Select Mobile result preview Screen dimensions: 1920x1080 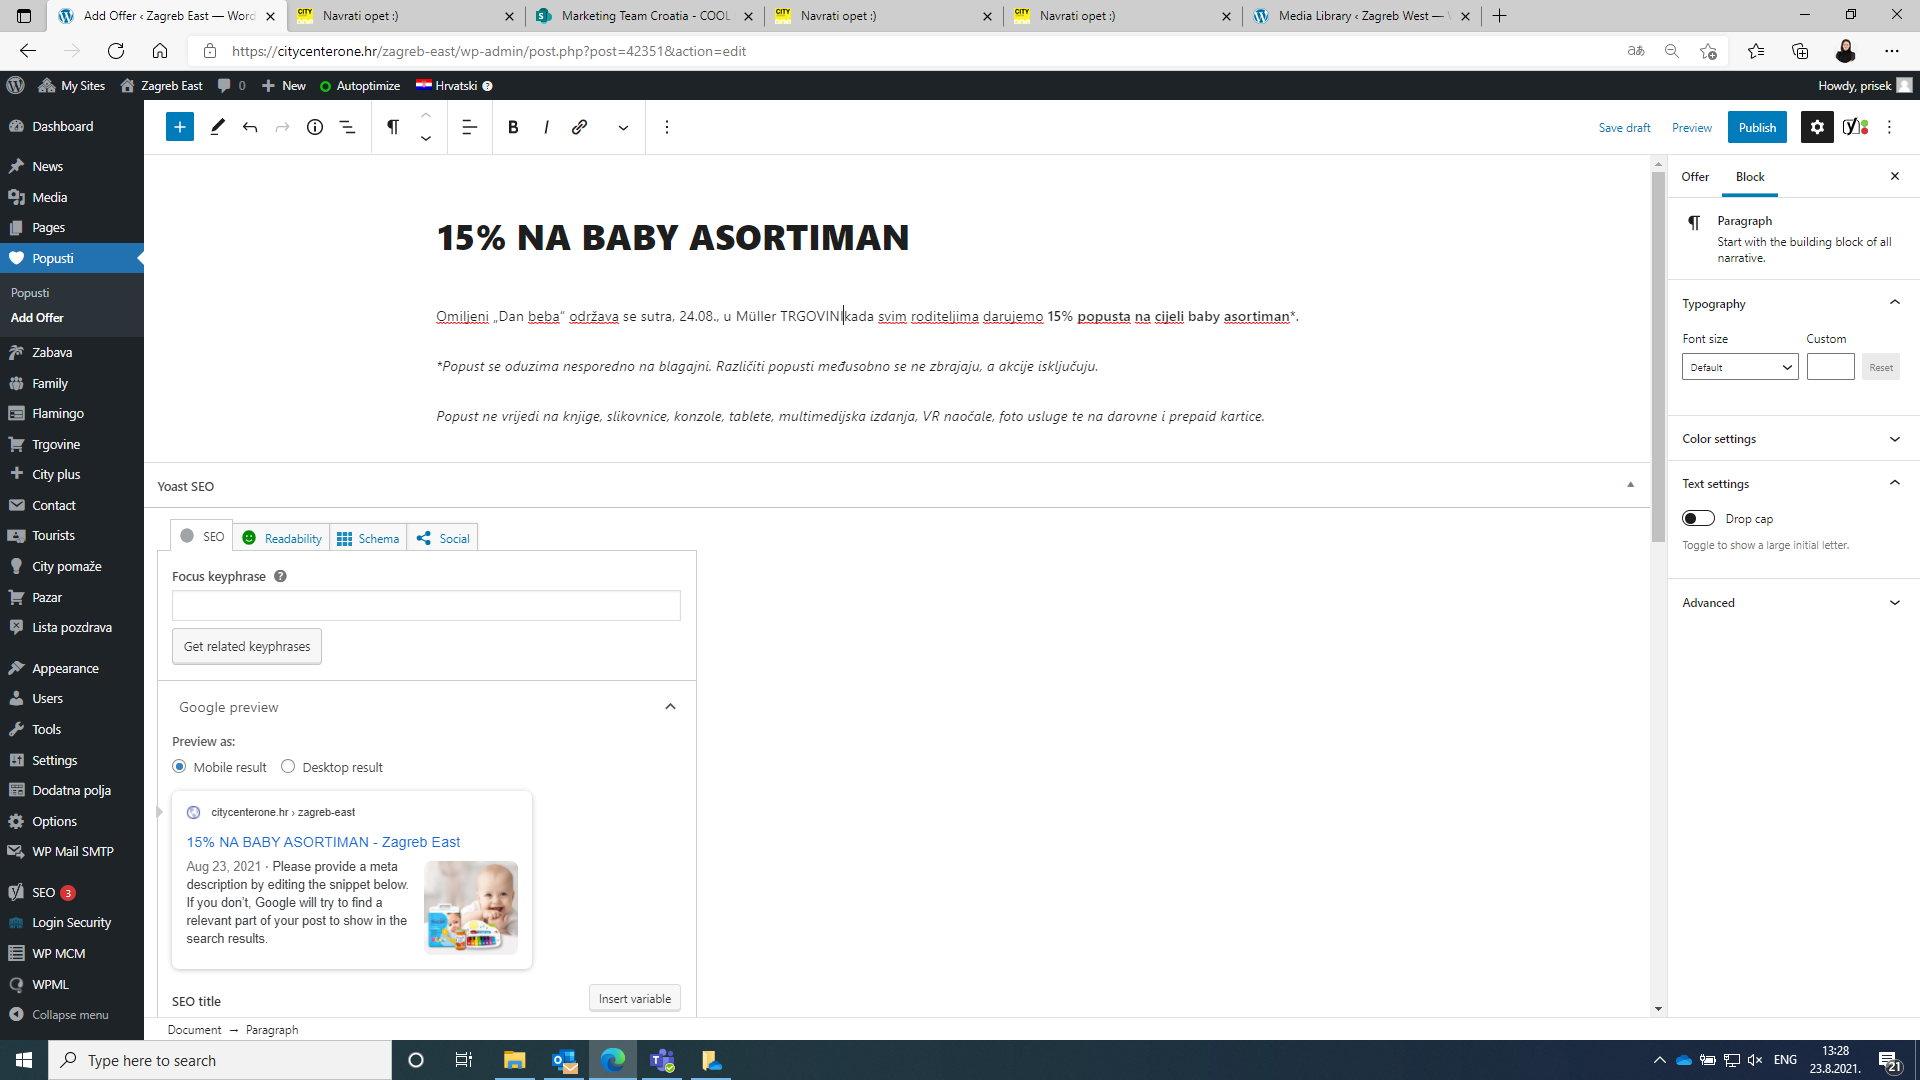(179, 766)
